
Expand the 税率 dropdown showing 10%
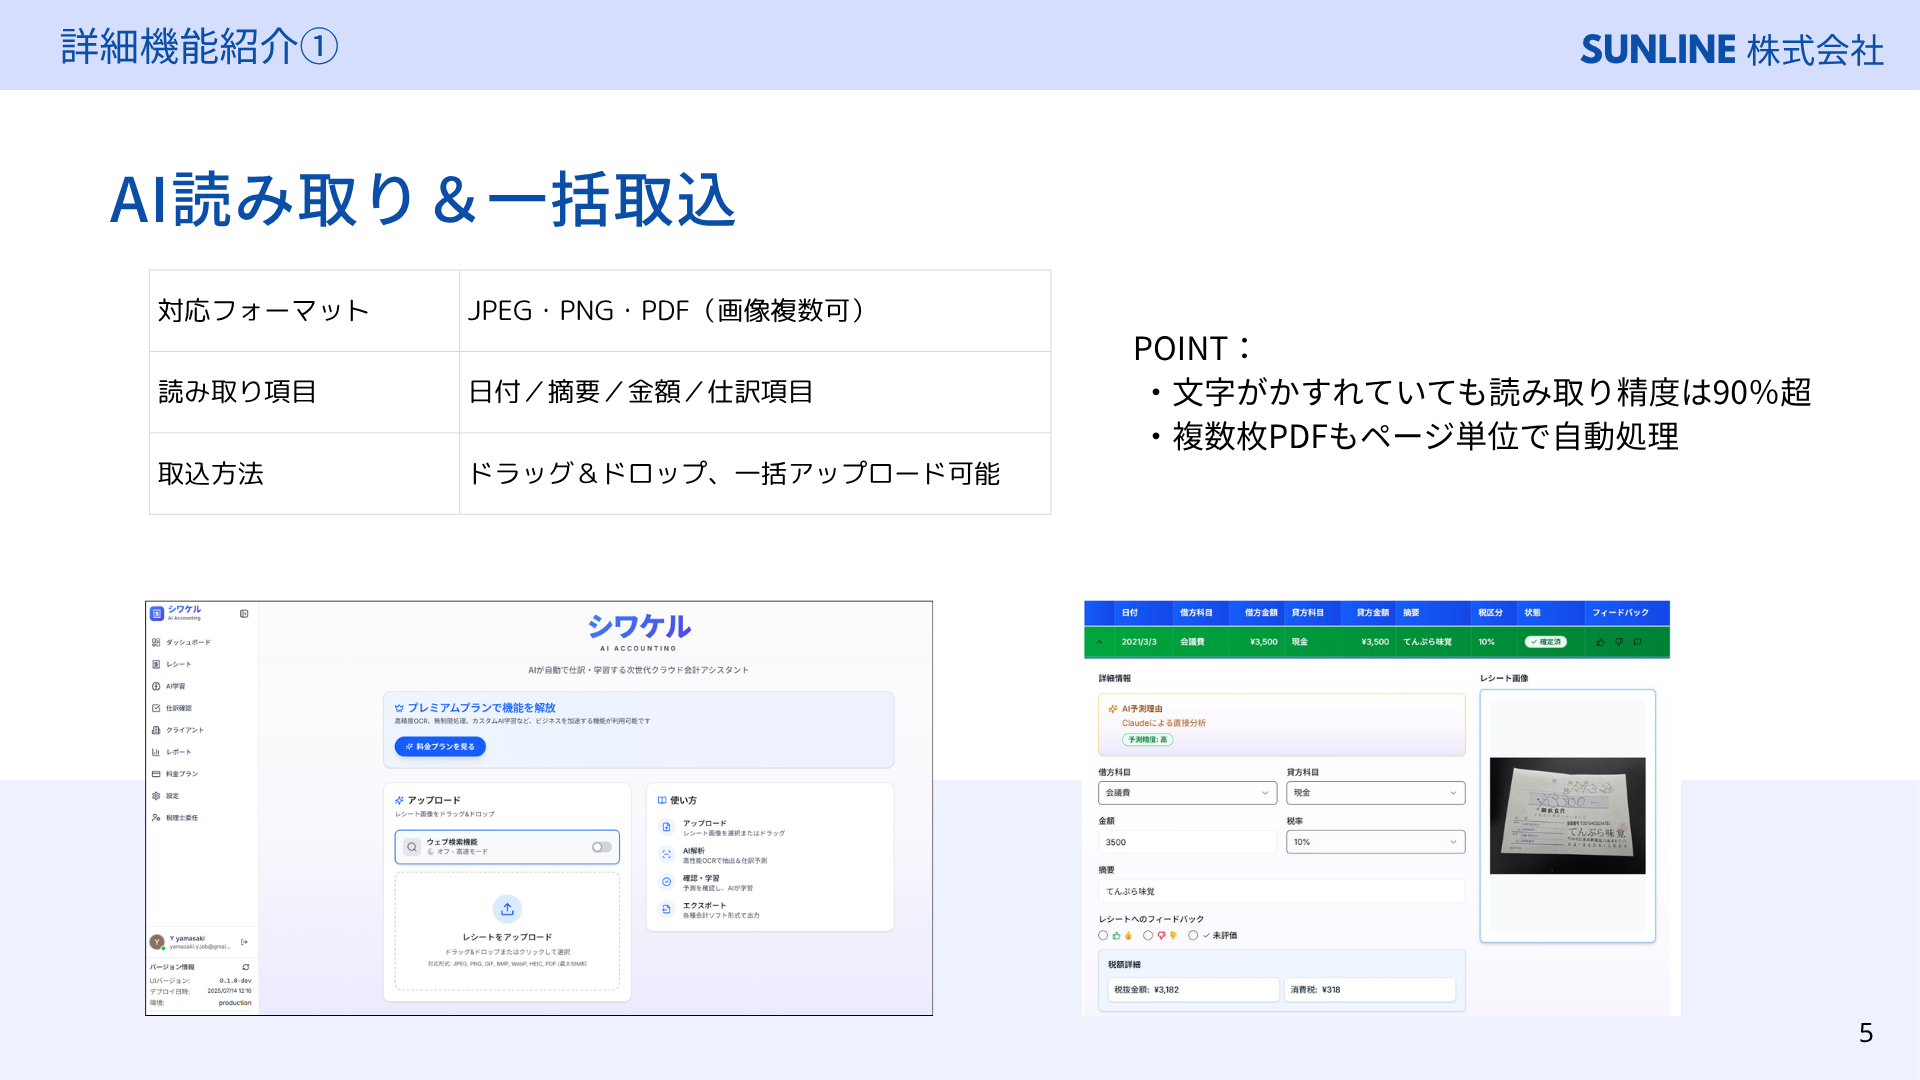coord(1375,842)
